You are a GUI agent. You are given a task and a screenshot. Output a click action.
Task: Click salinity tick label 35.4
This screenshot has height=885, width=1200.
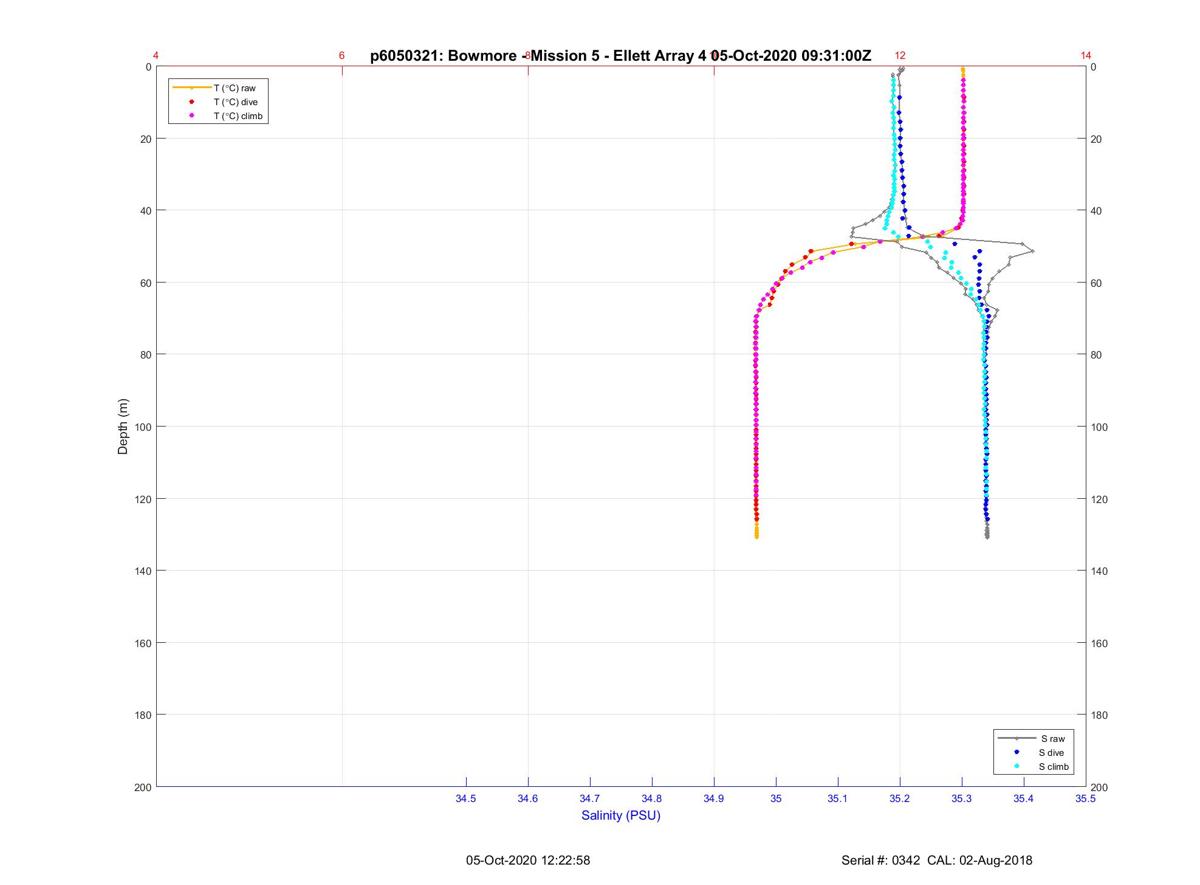pos(1024,798)
